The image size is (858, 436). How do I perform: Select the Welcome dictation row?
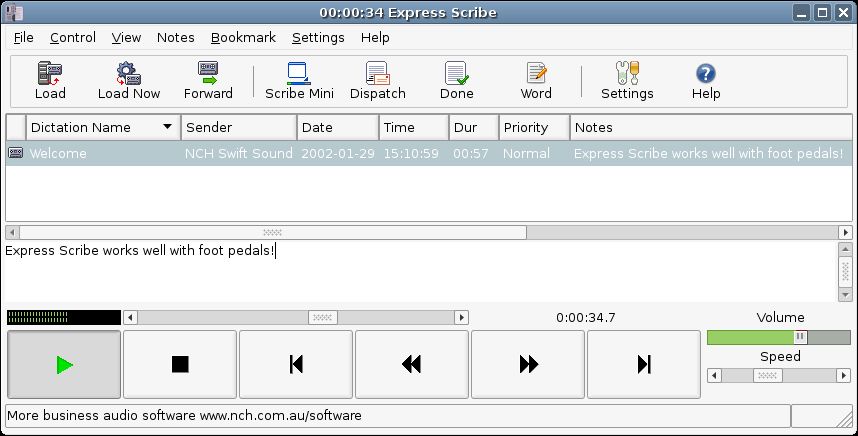pyautogui.click(x=429, y=153)
